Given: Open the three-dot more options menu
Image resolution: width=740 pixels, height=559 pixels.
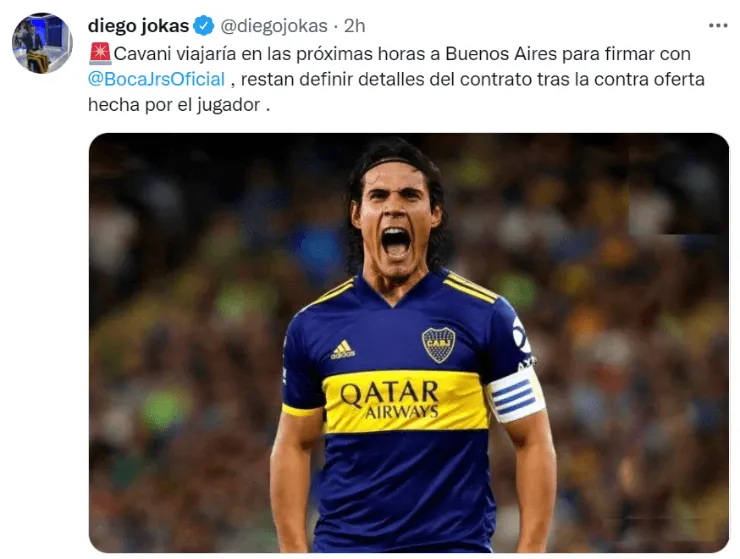Looking at the screenshot, I should point(718,25).
